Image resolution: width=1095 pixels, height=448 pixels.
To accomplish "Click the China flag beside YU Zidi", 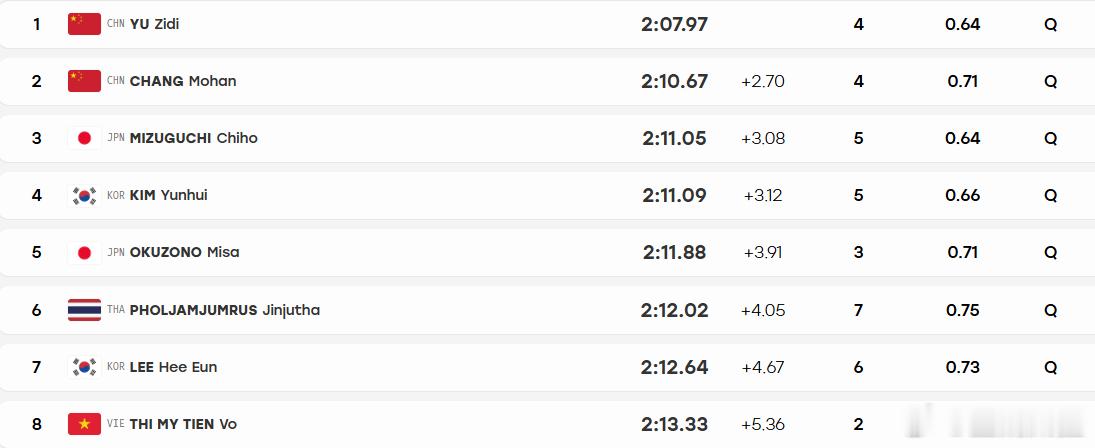I will click(x=84, y=24).
